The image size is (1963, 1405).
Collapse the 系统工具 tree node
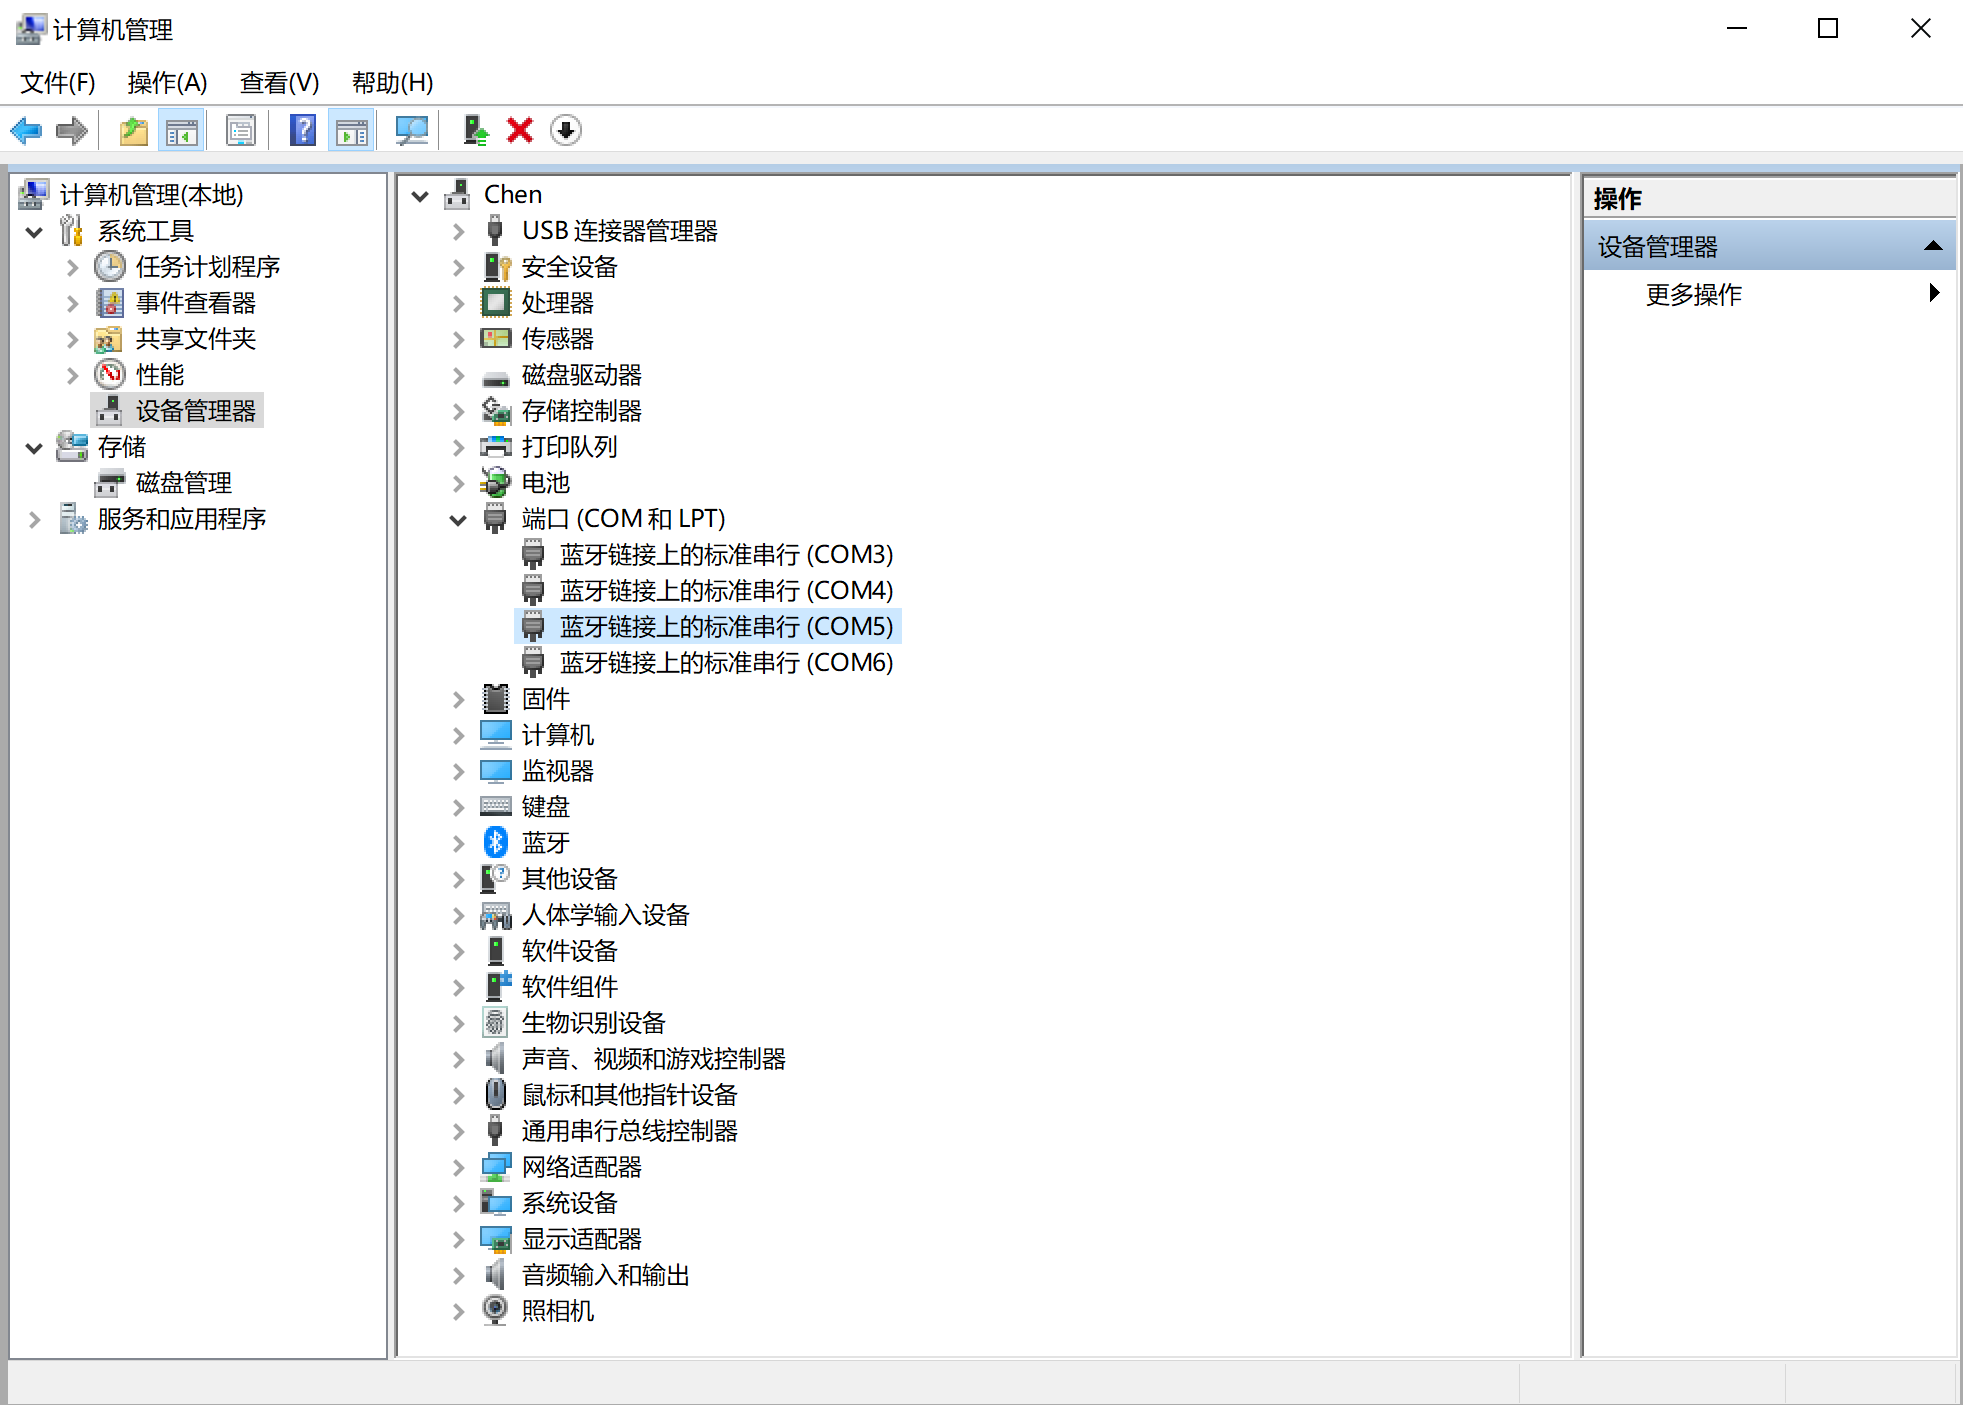(x=34, y=232)
